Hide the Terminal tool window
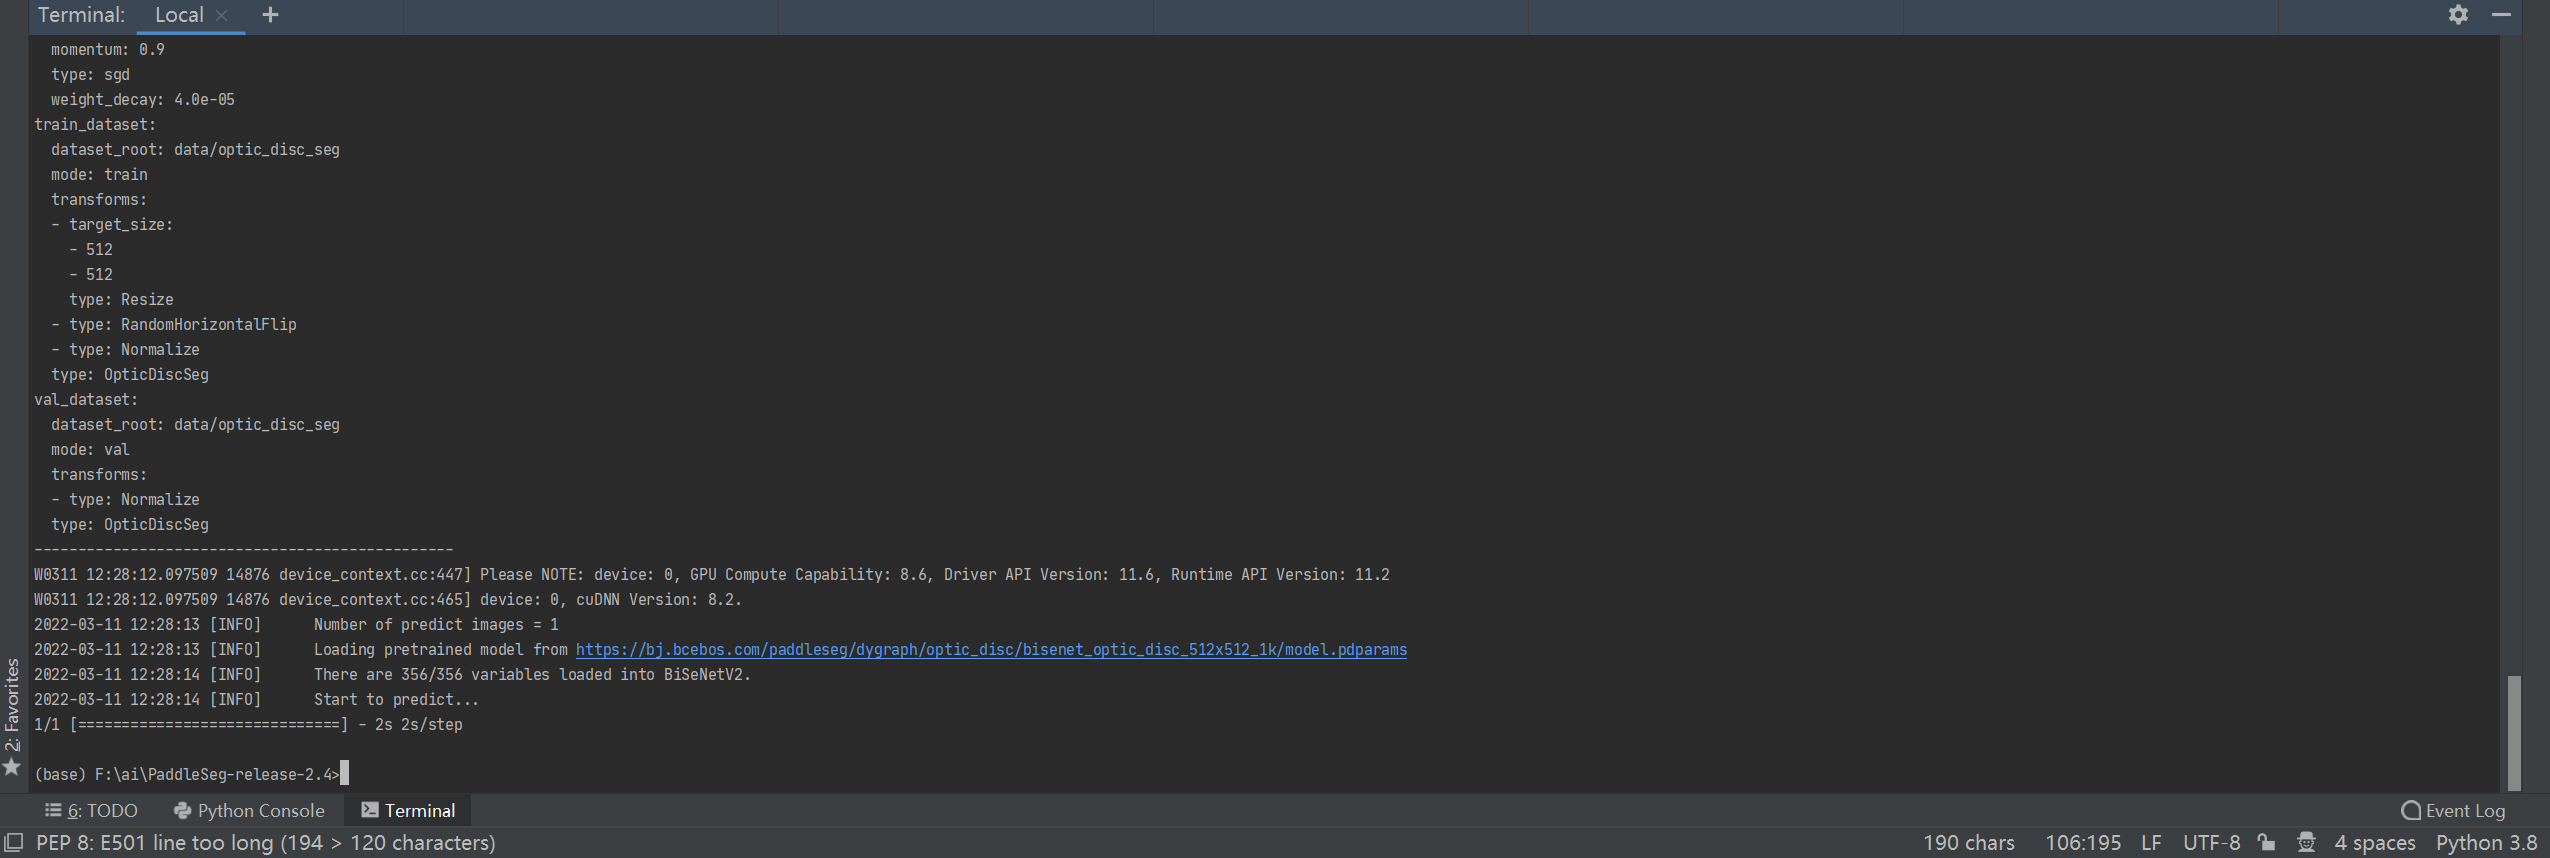The height and width of the screenshot is (858, 2550). [x=2501, y=15]
